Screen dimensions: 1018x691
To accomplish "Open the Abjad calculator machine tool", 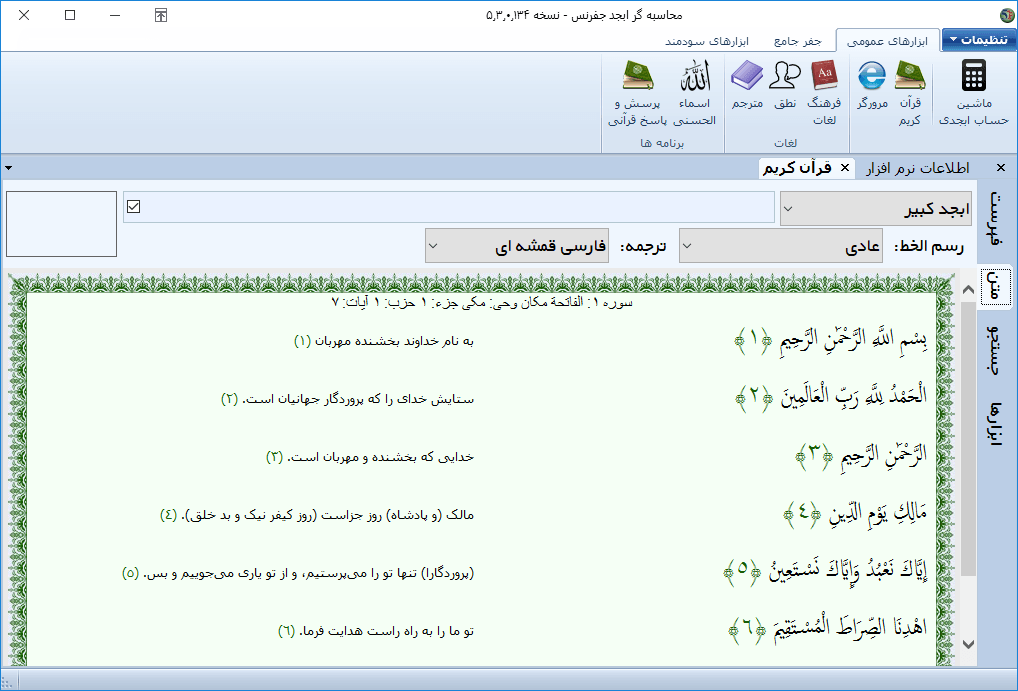I will (973, 92).
